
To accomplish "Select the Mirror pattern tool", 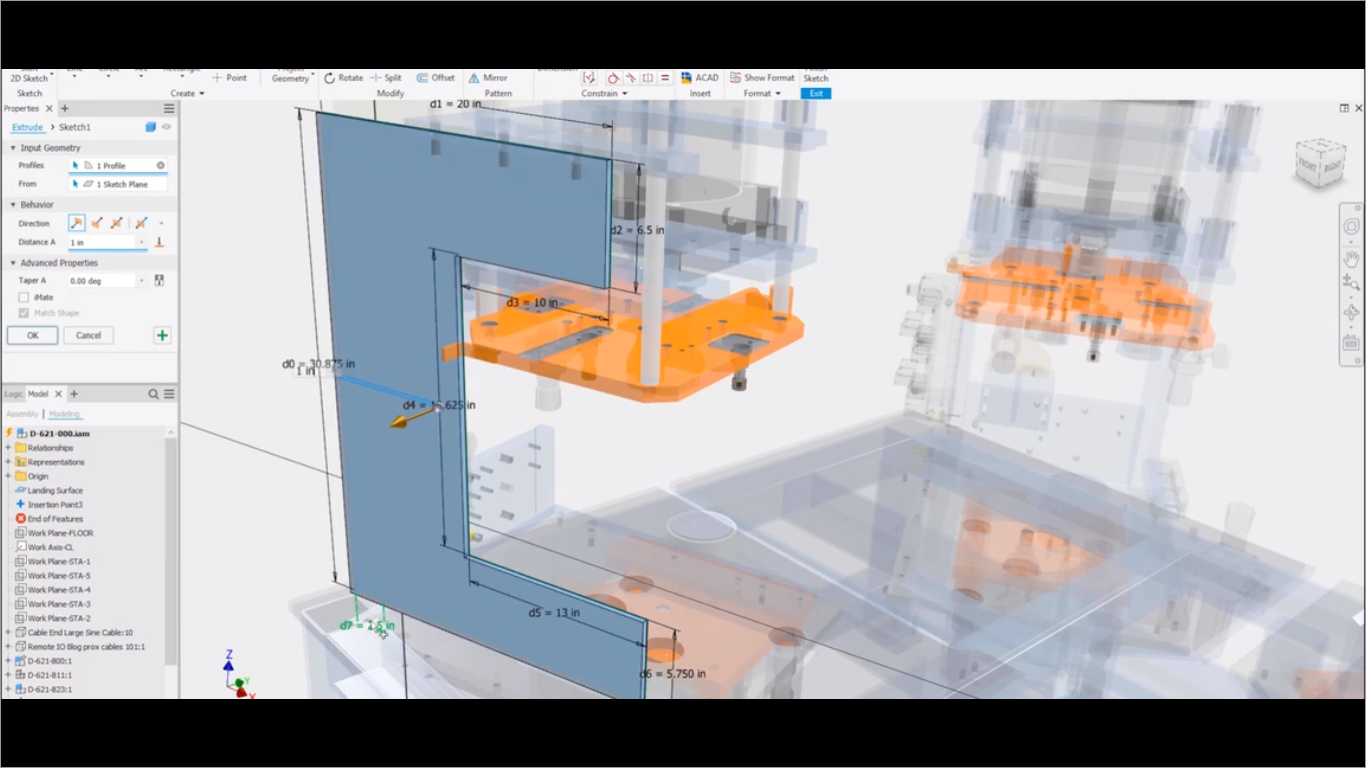I will (488, 78).
